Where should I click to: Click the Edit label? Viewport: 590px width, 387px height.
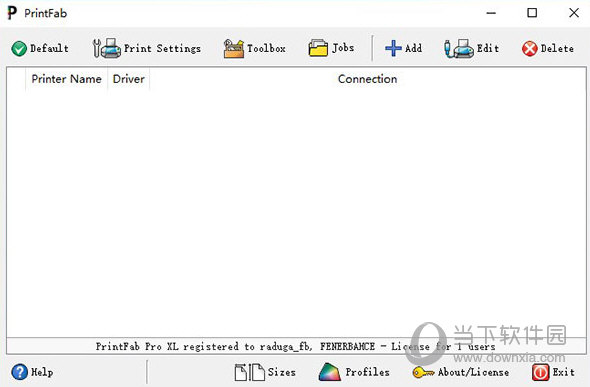coord(488,48)
